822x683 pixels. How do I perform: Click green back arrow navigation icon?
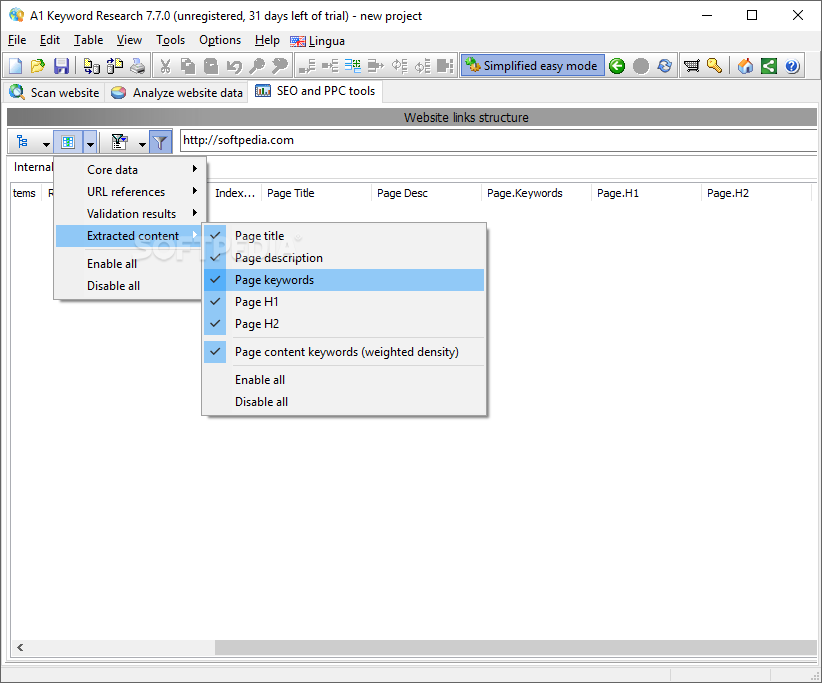tap(617, 66)
